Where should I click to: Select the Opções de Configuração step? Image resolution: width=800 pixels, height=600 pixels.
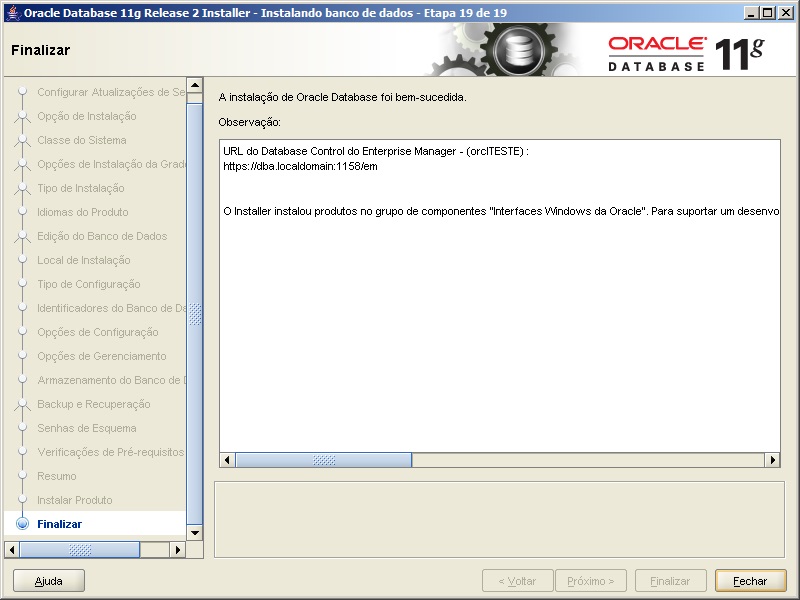click(97, 332)
